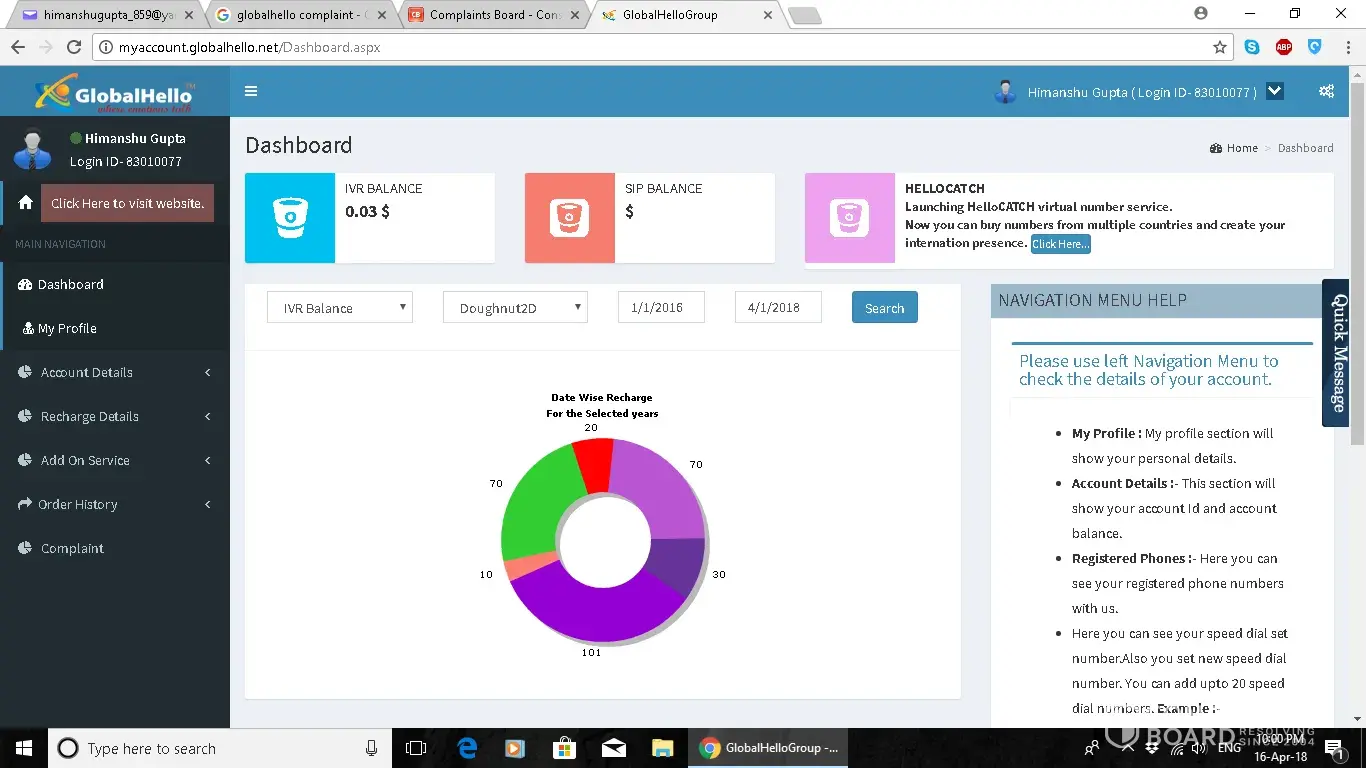The height and width of the screenshot is (768, 1366).
Task: Open the IVR Balance dropdown
Action: (340, 308)
